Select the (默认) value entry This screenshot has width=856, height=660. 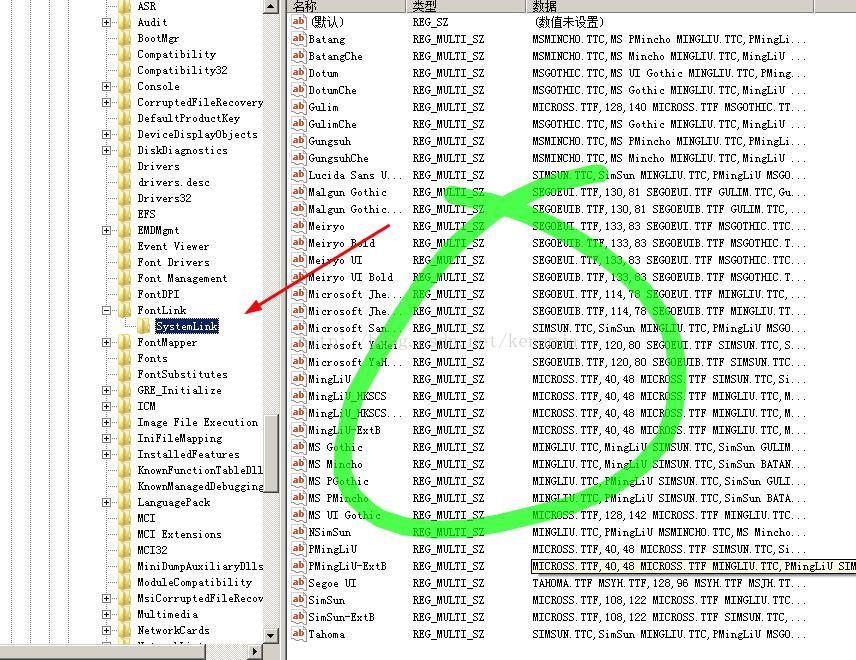click(327, 22)
